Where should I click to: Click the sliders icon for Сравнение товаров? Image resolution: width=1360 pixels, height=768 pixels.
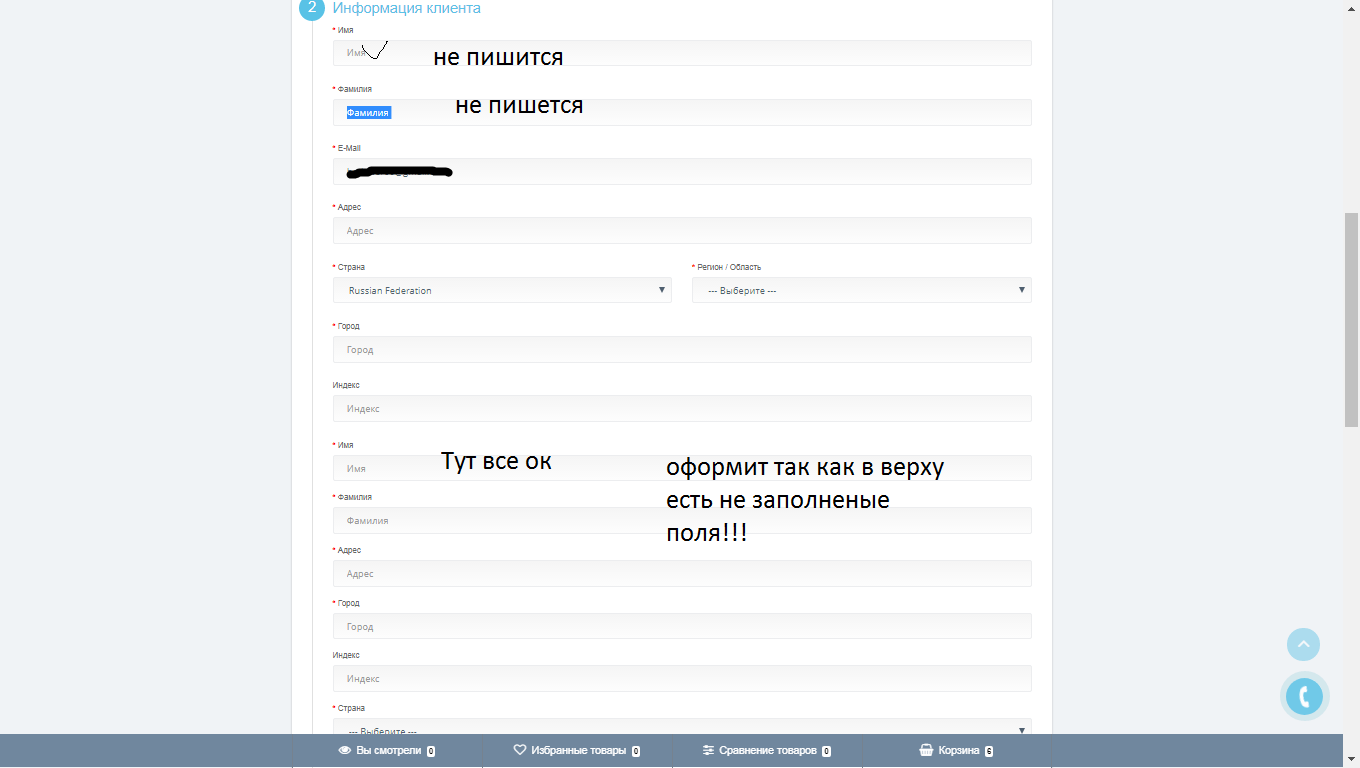click(708, 750)
